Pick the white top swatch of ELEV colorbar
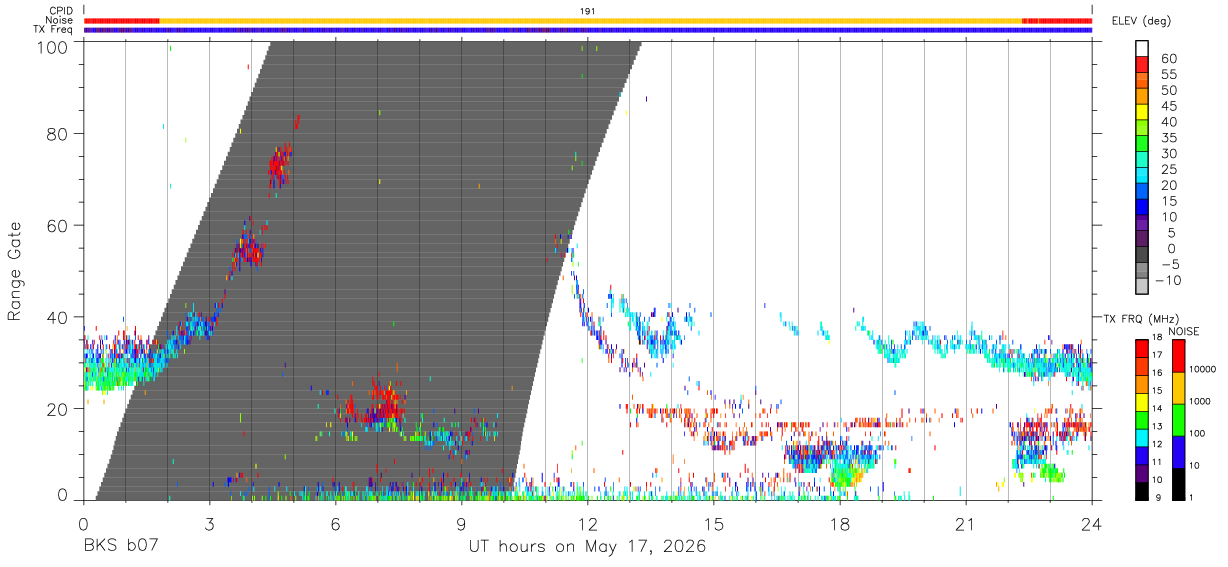The height and width of the screenshot is (567, 1228). [x=1142, y=48]
